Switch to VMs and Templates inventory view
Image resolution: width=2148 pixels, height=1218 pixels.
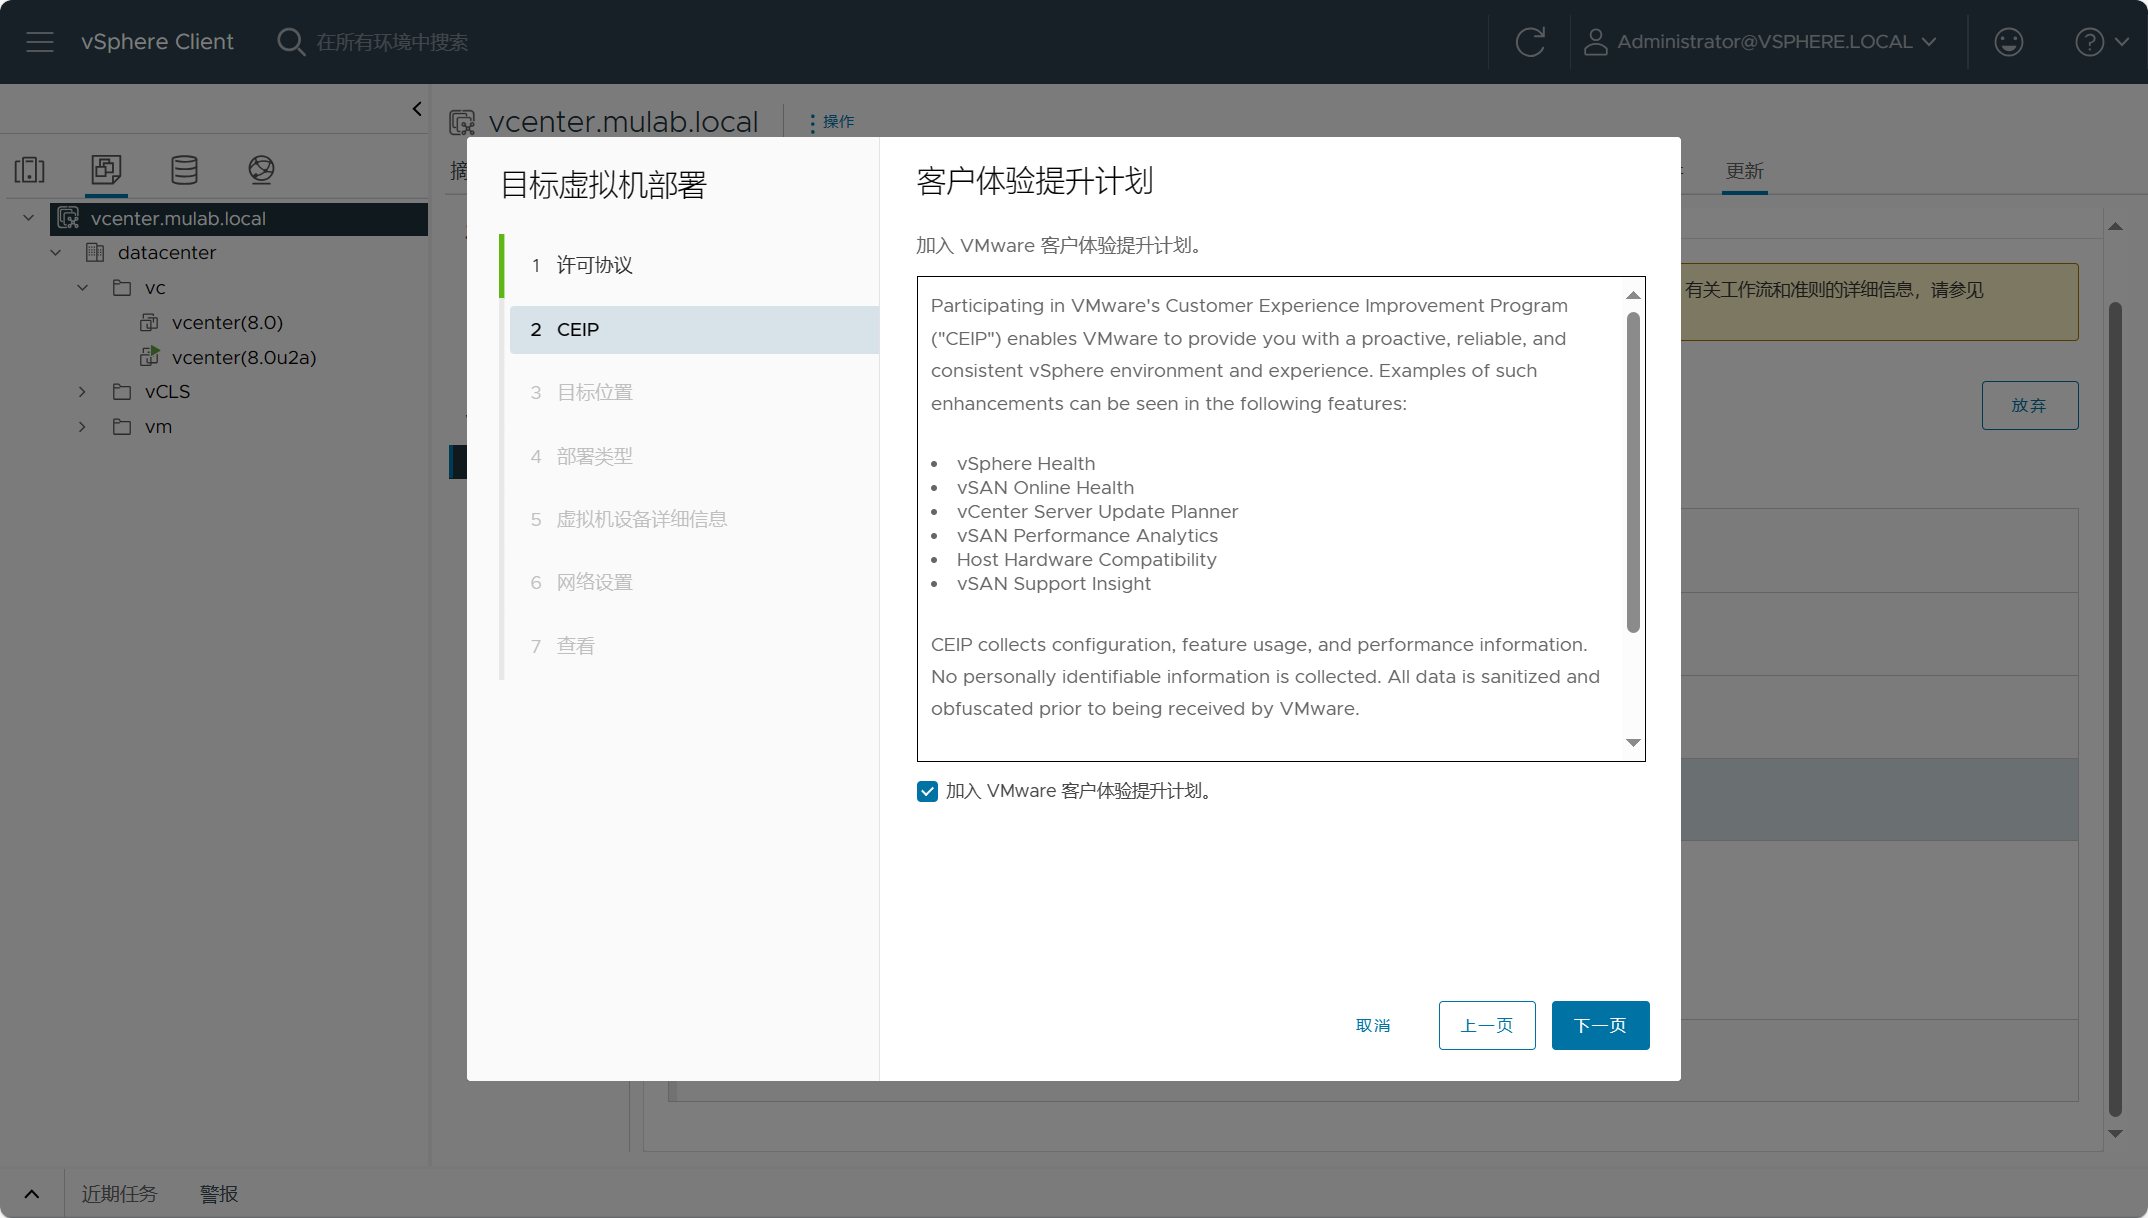106,169
